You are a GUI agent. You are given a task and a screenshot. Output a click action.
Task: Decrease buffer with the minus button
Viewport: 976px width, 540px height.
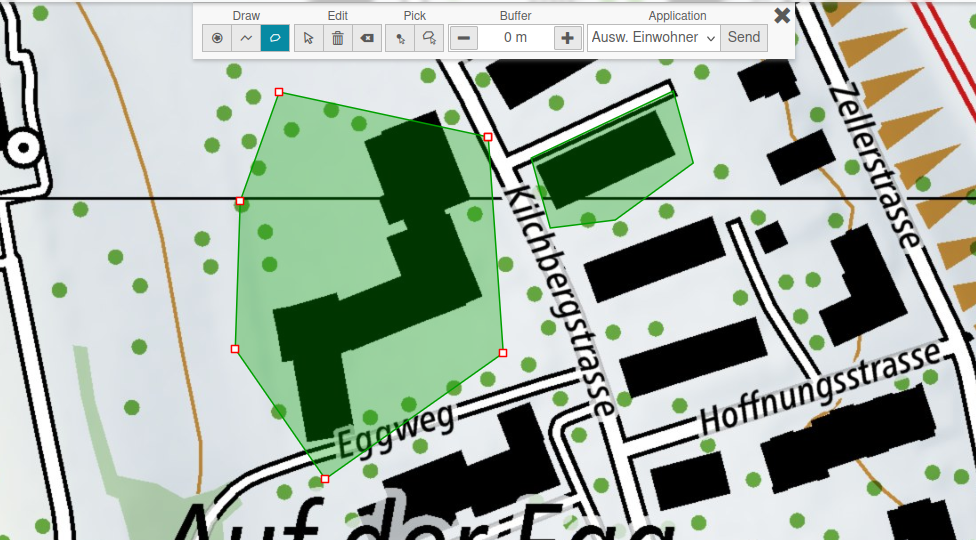pyautogui.click(x=464, y=38)
